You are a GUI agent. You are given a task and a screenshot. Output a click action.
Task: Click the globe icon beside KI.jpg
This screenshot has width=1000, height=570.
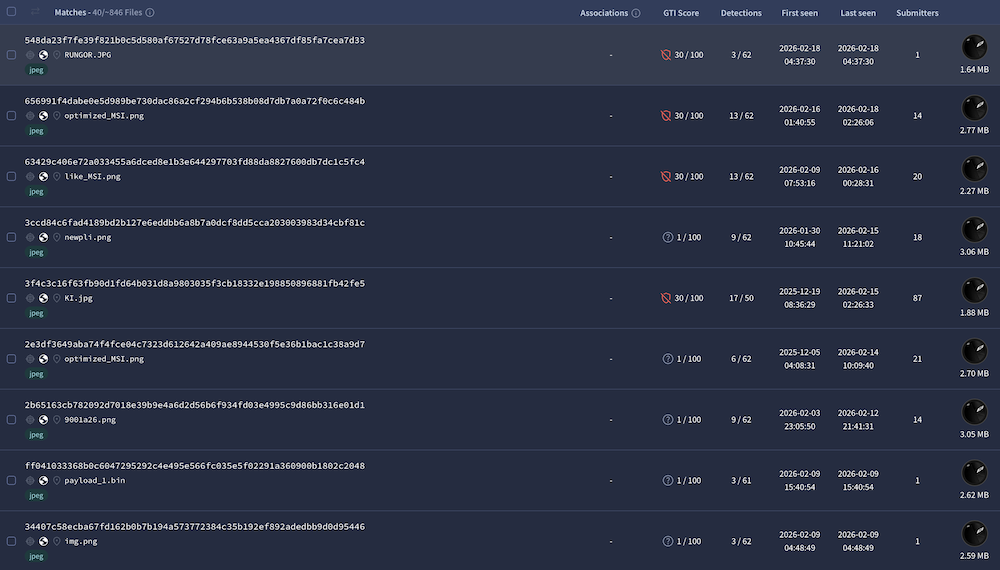point(43,298)
